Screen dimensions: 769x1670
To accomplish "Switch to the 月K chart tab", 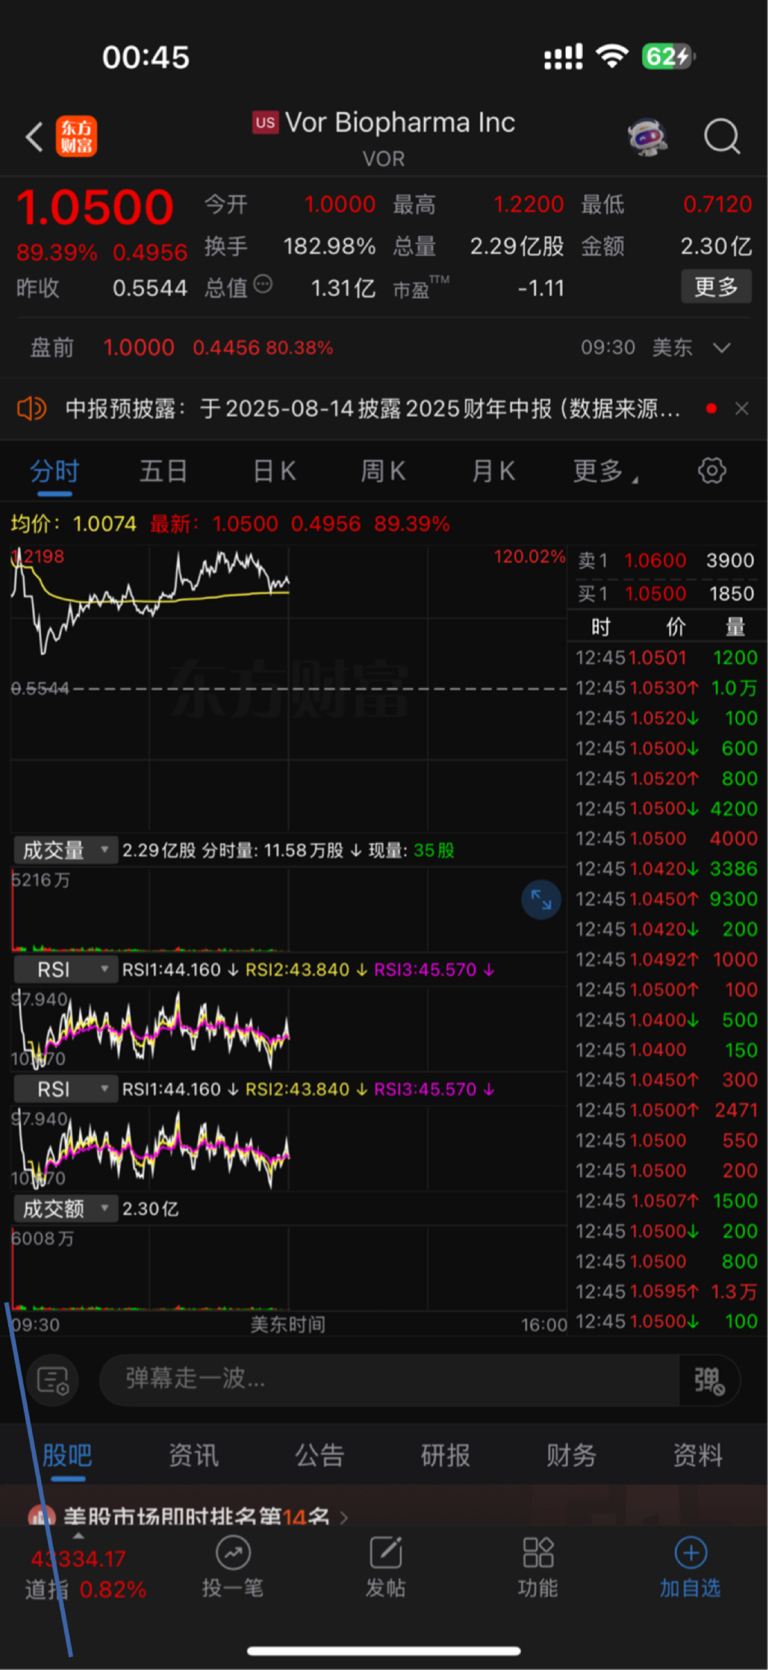I will 493,471.
